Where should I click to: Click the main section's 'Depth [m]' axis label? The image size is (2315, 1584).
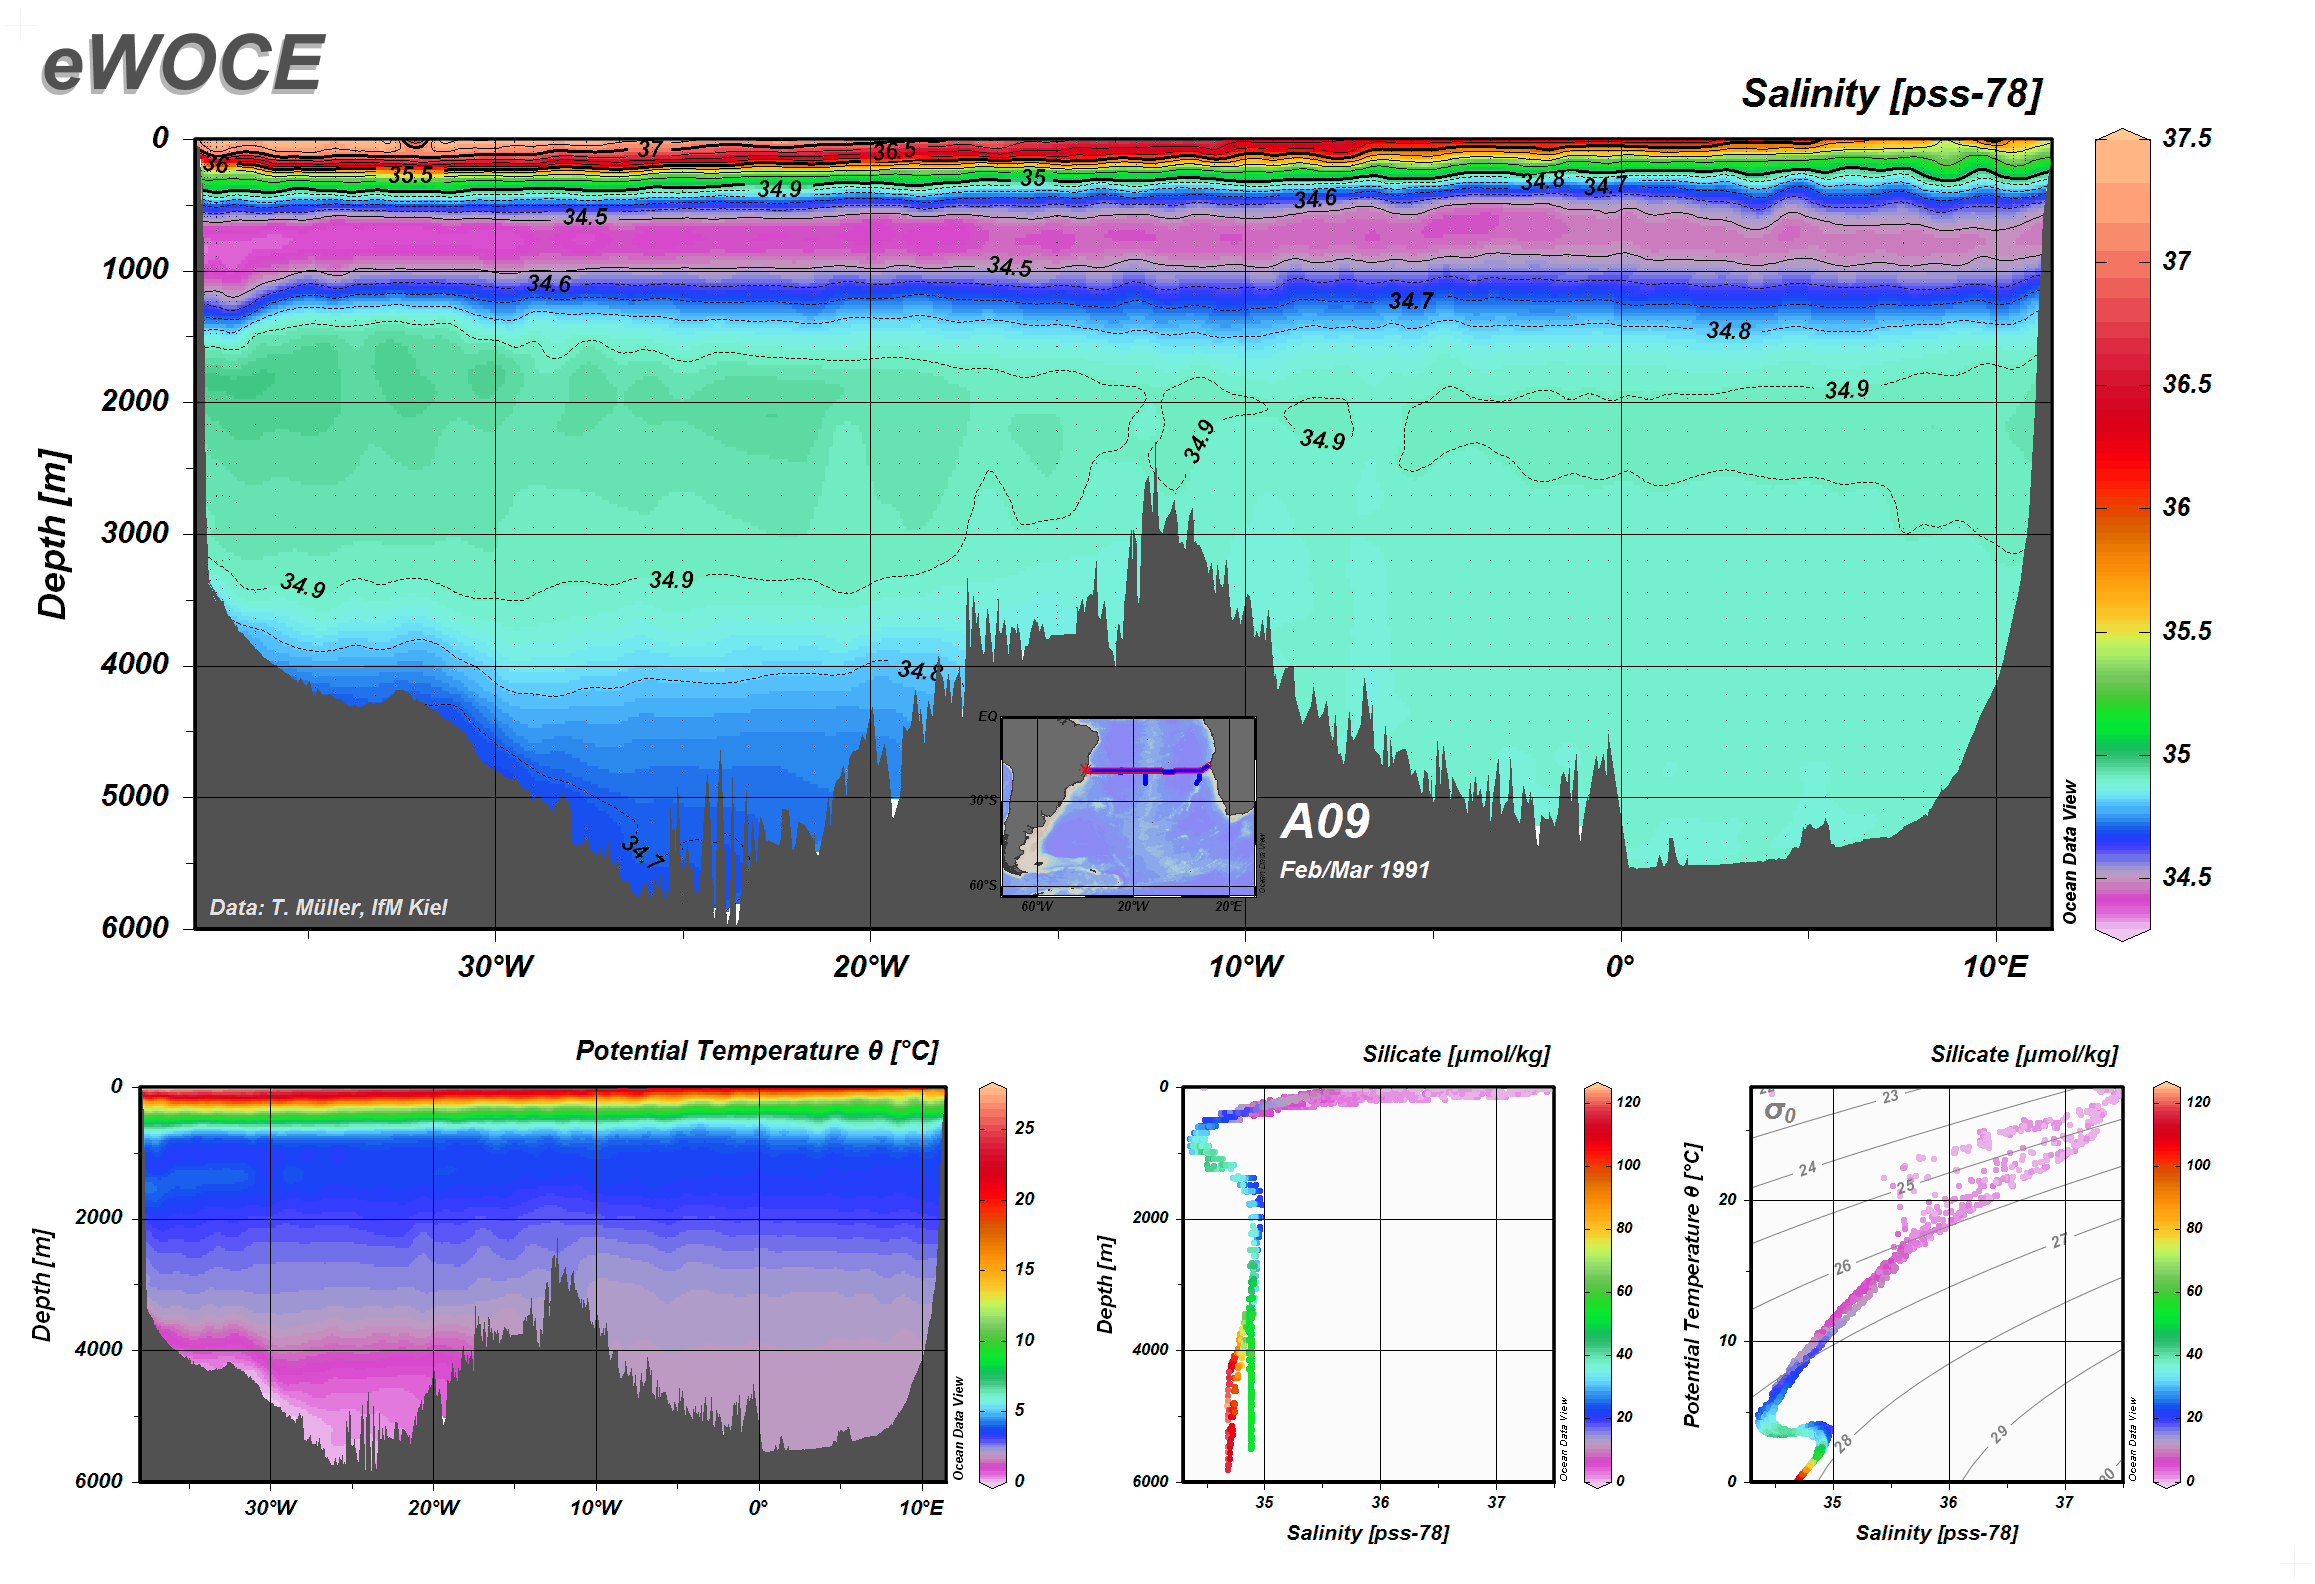pyautogui.click(x=53, y=533)
